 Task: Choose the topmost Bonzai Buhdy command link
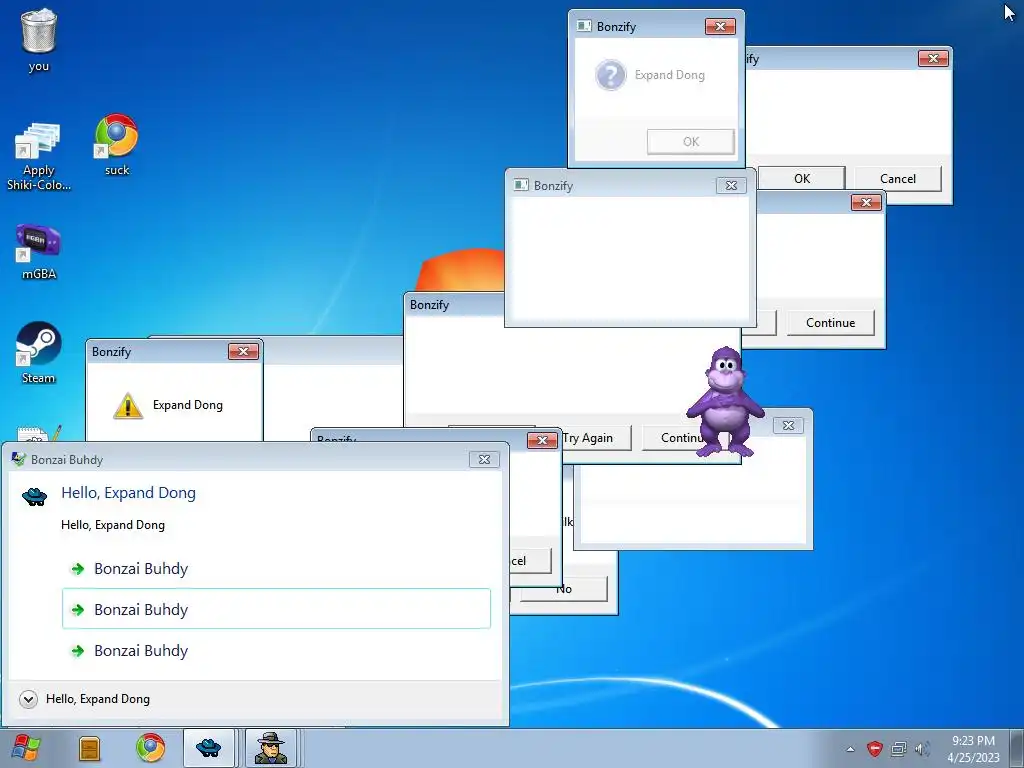[x=276, y=569]
